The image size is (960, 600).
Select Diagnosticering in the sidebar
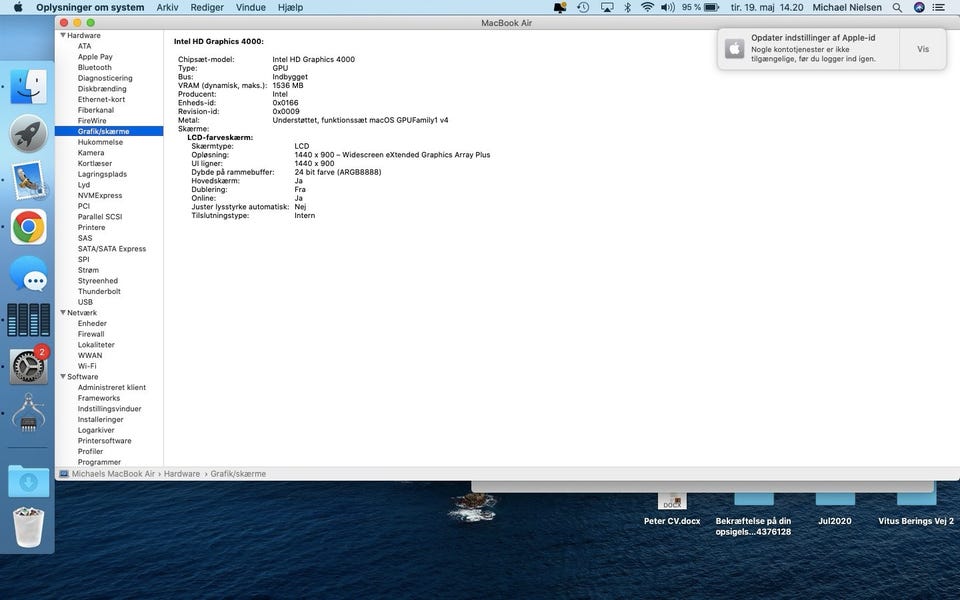(105, 78)
